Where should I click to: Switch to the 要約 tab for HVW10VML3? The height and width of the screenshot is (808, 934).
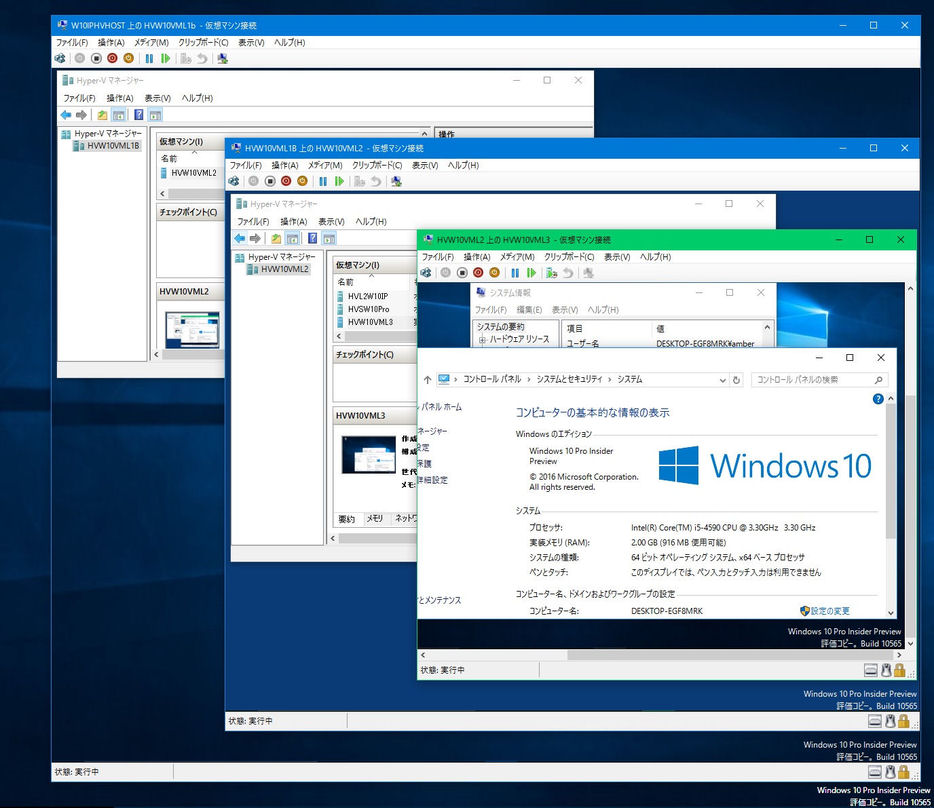[x=347, y=519]
